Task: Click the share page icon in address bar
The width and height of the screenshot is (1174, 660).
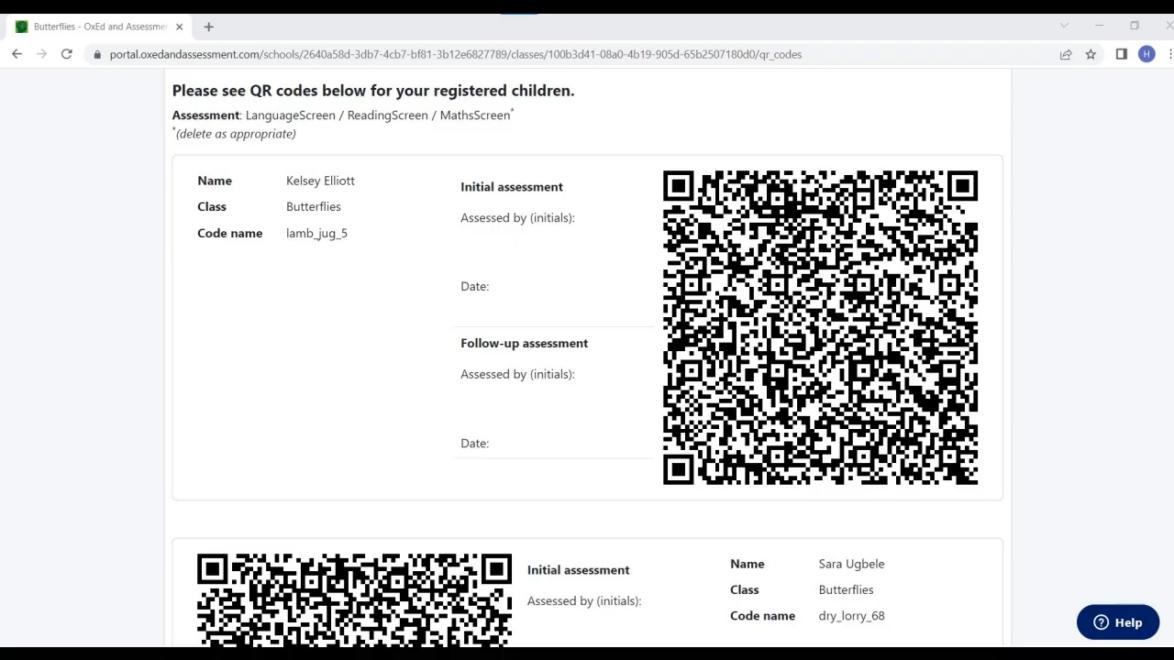Action: (1066, 54)
